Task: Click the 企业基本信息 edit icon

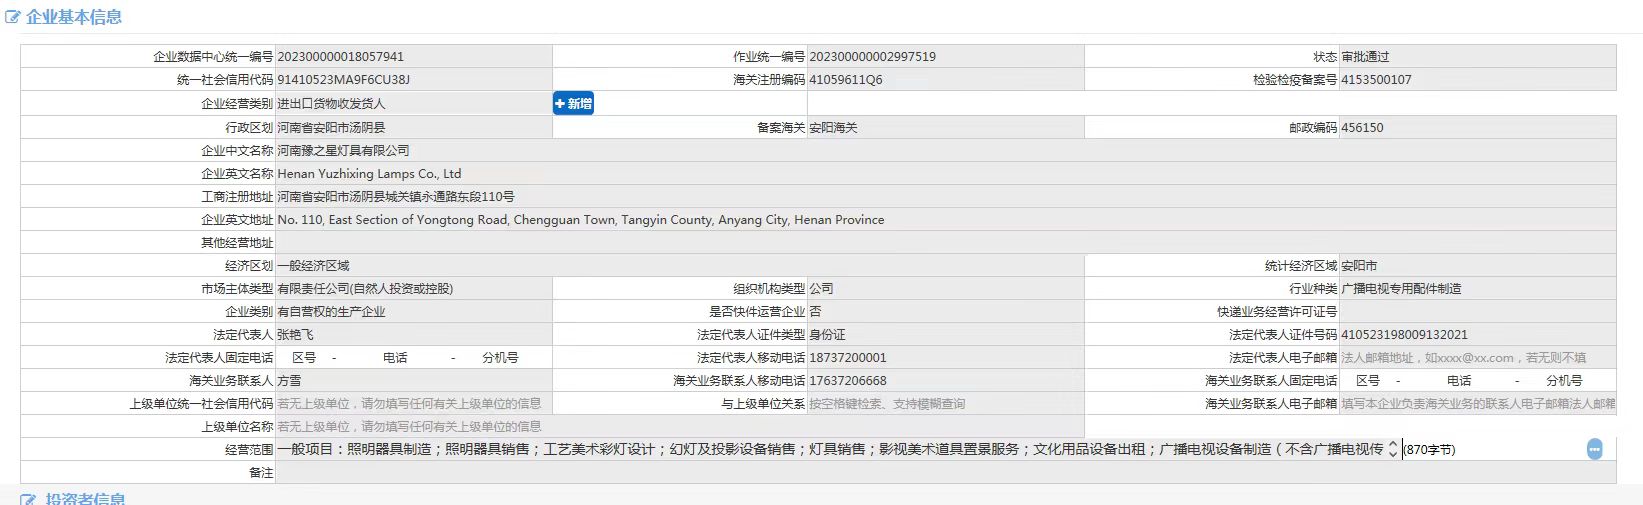Action: [13, 17]
